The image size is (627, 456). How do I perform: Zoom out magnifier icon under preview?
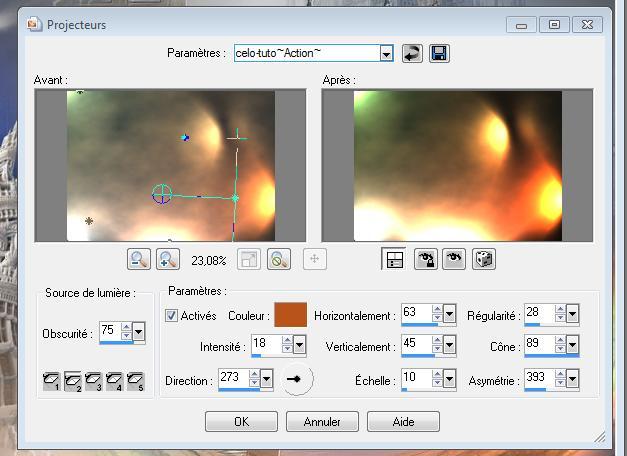(139, 259)
